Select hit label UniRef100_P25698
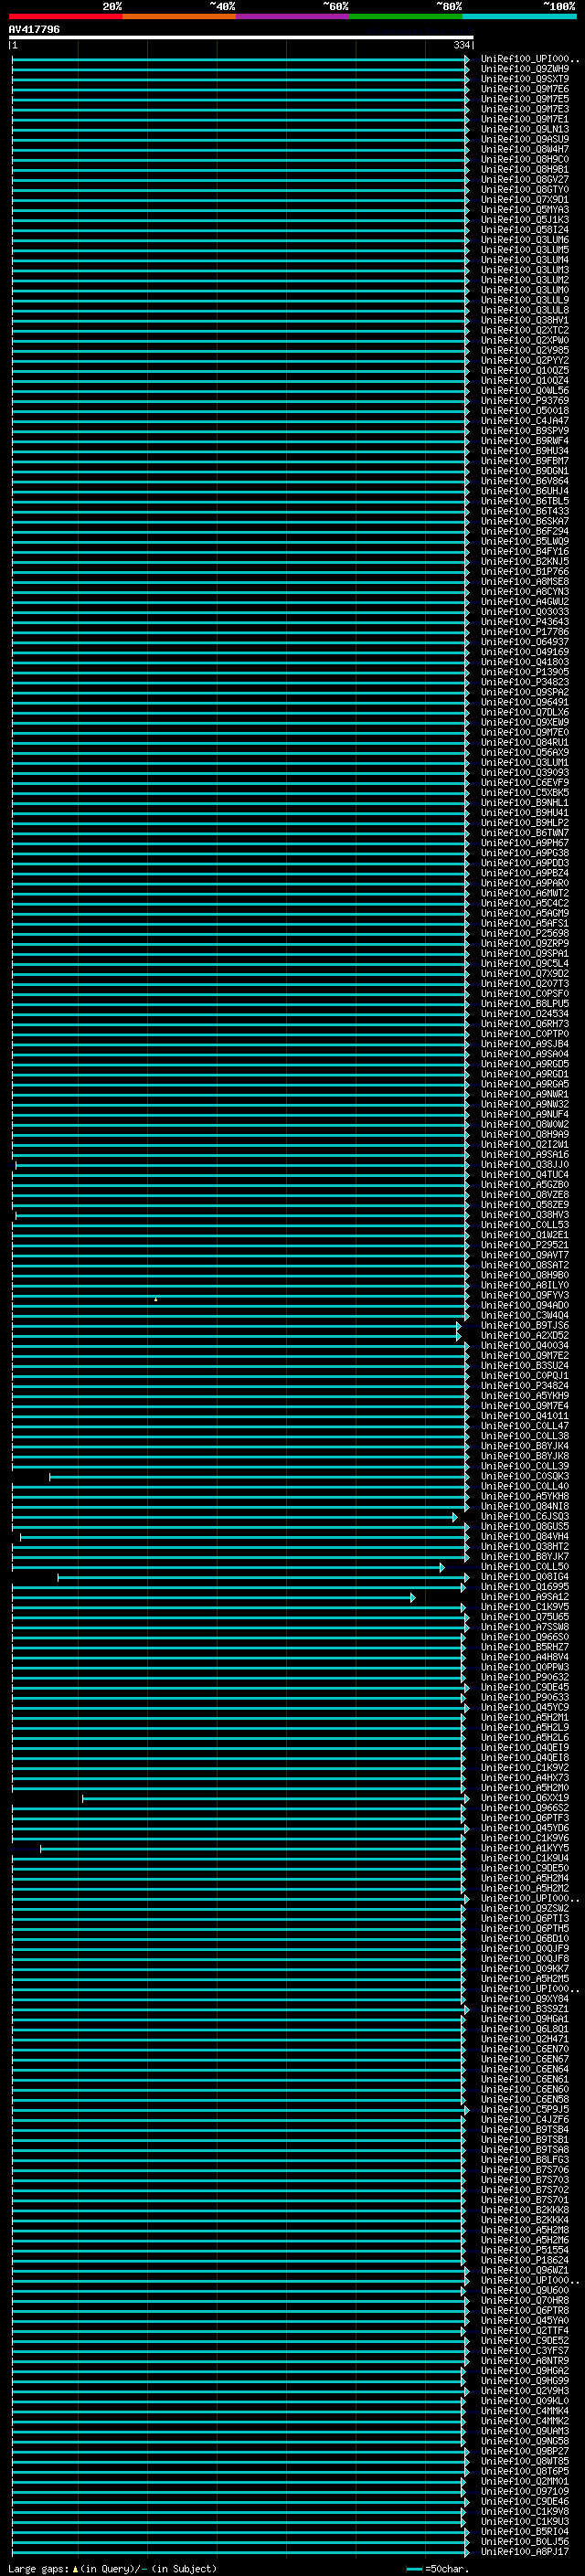Screen dimensions: 585x2576 (x=525, y=933)
